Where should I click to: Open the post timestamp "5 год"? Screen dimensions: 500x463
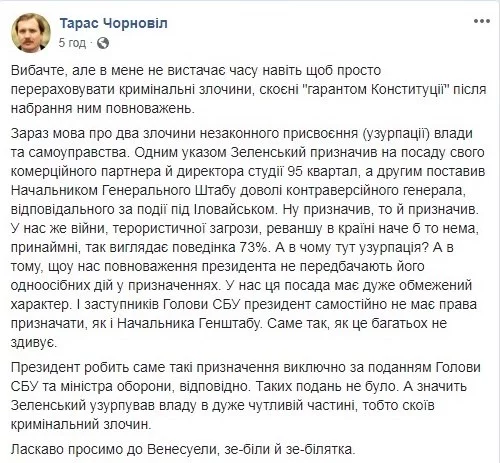click(72, 43)
